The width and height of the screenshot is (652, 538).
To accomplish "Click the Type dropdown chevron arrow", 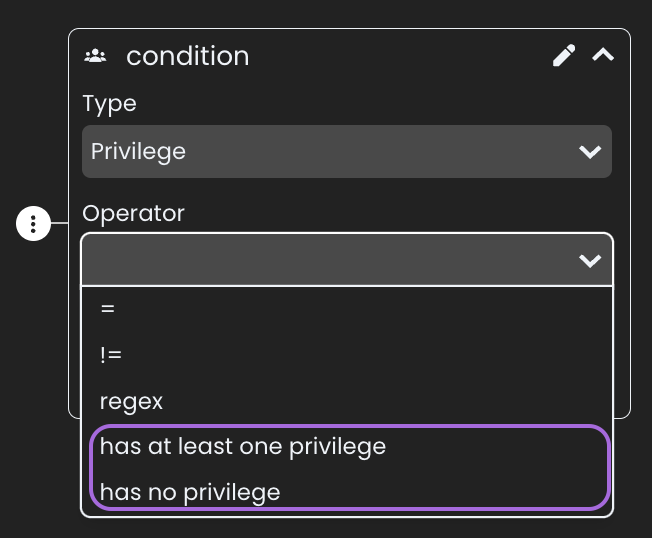I will 590,152.
